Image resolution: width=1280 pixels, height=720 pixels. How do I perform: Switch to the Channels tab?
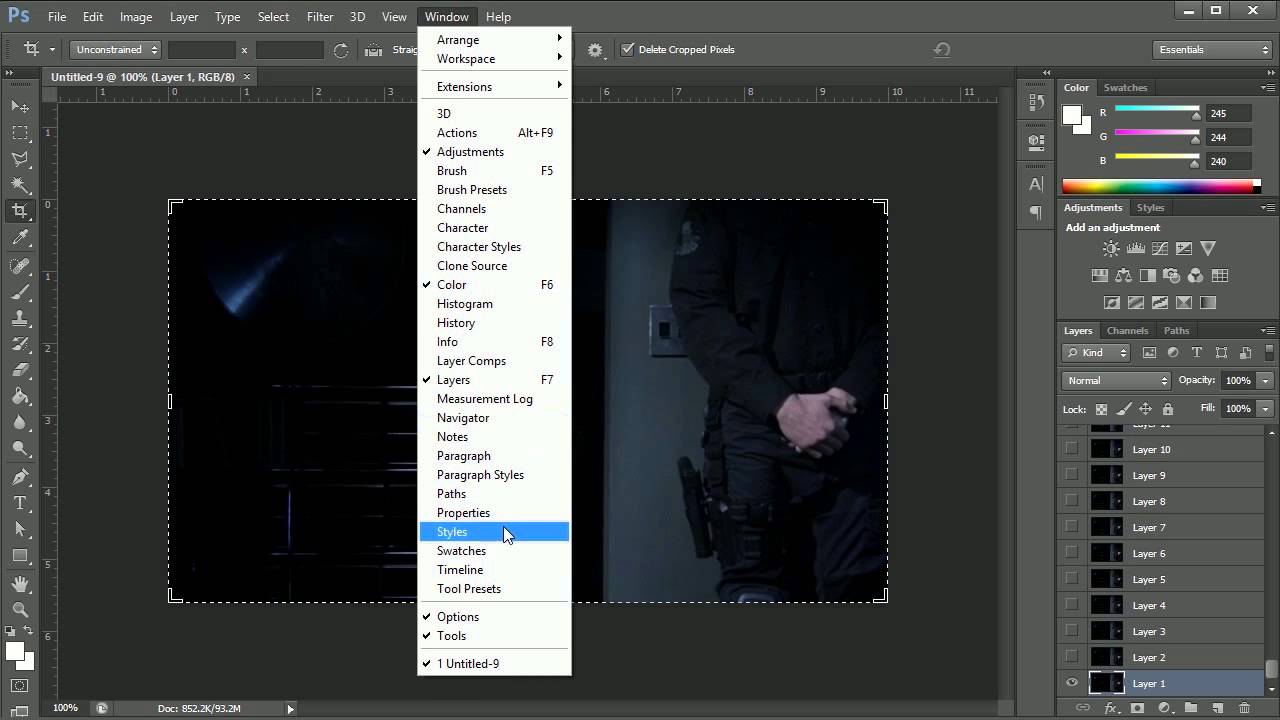click(1127, 331)
